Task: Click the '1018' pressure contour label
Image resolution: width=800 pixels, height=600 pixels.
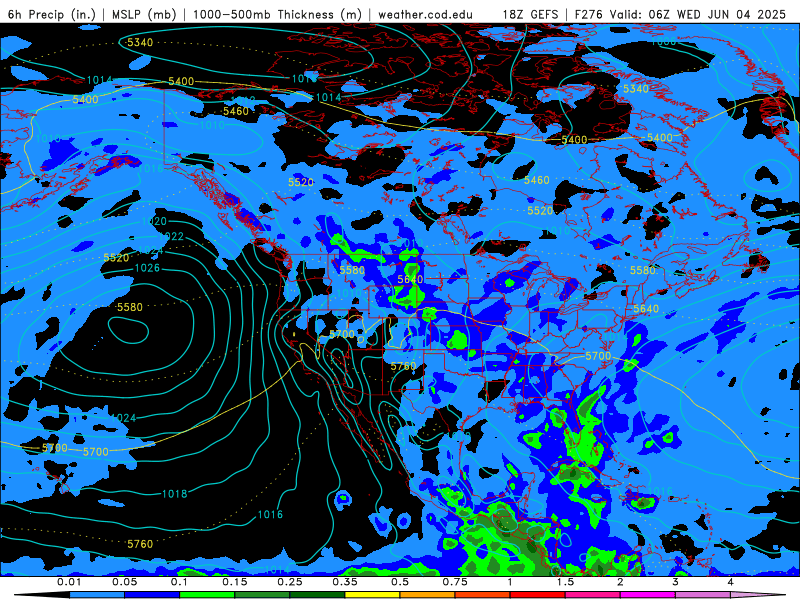Action: pos(174,494)
